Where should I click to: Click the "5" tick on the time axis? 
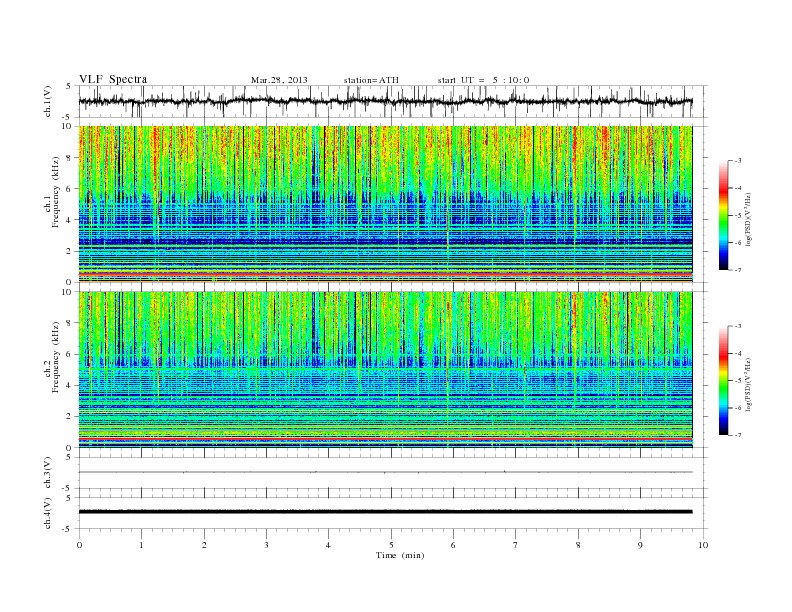click(391, 545)
